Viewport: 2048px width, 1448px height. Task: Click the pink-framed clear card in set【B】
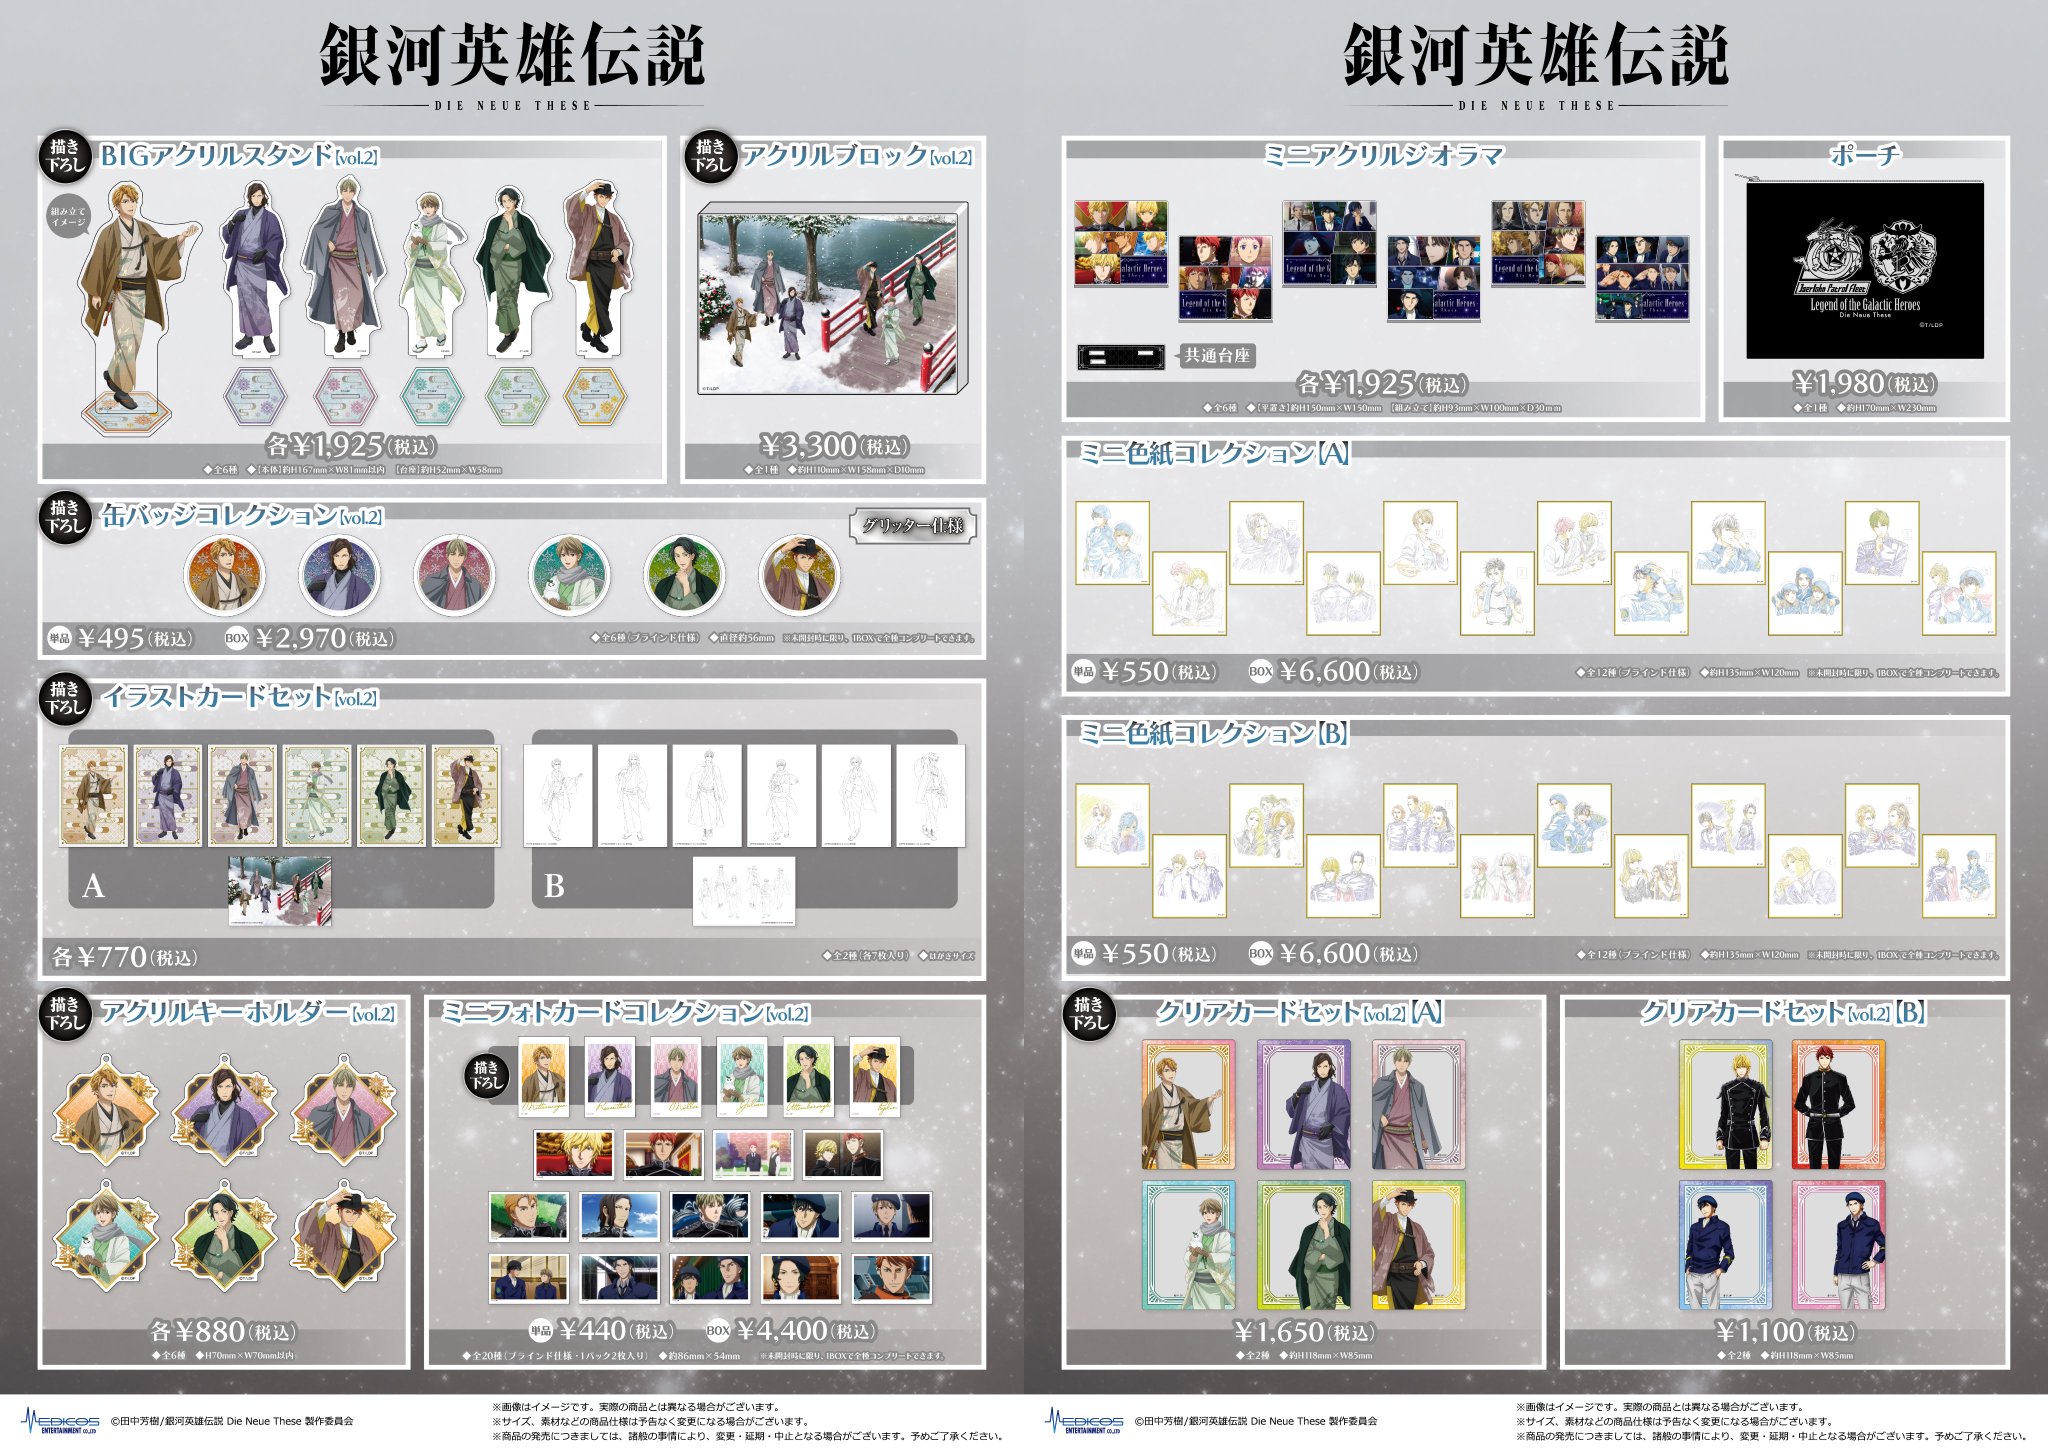pyautogui.click(x=1839, y=1245)
